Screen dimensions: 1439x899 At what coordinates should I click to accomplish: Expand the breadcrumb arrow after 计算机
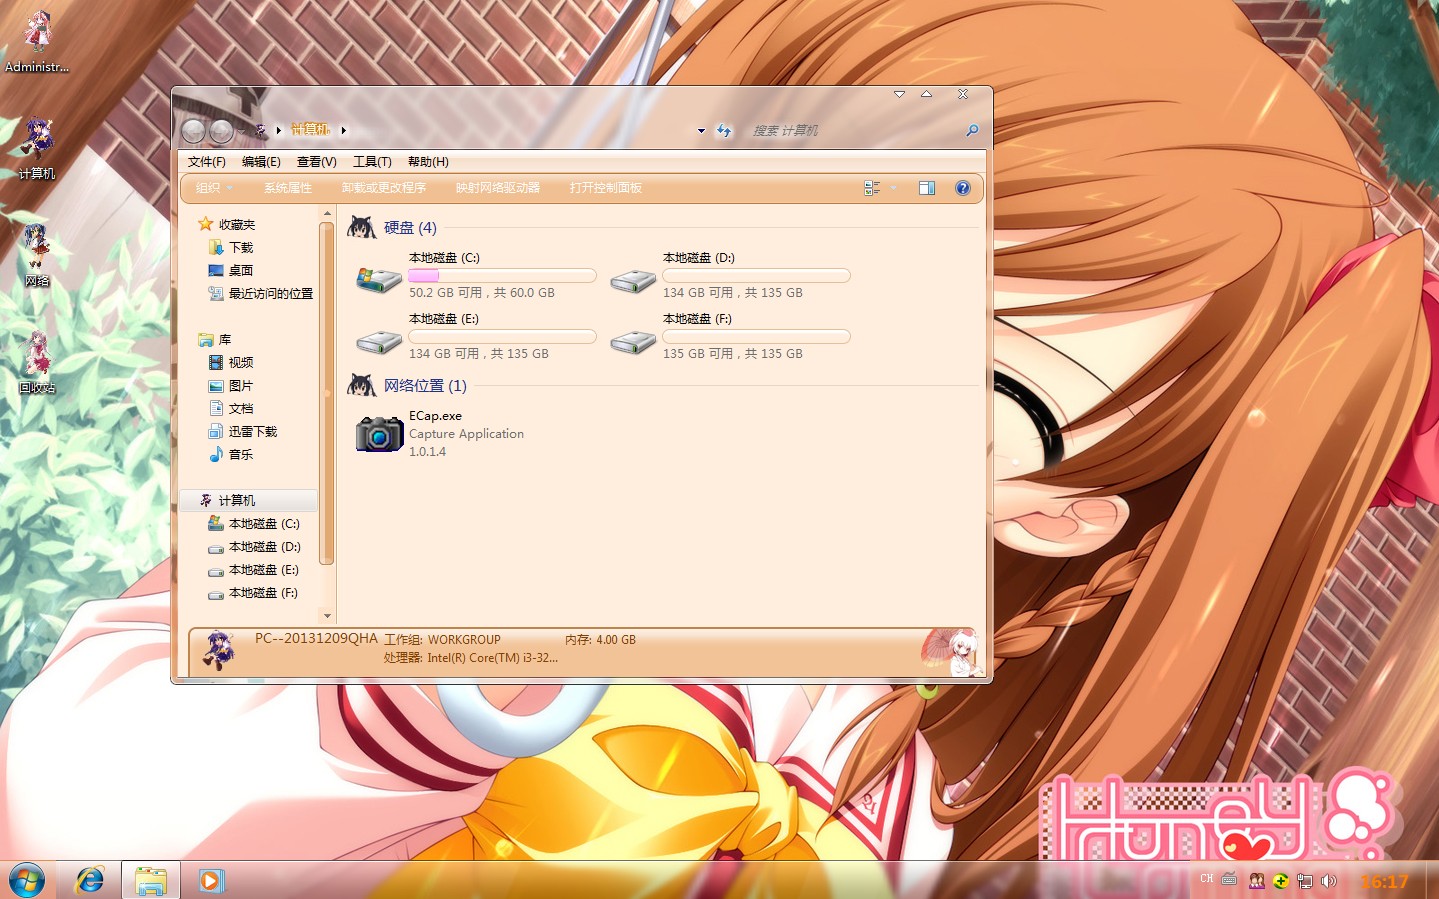343,130
